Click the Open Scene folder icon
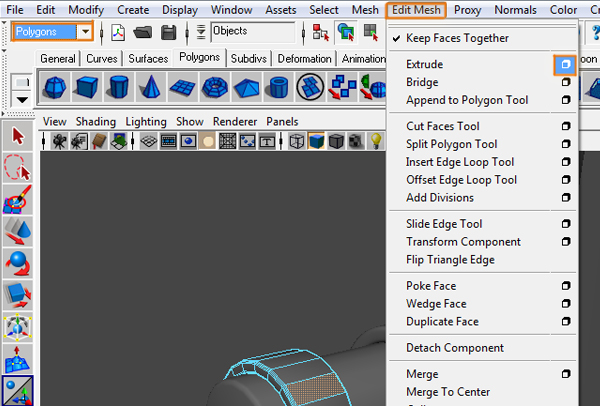This screenshot has height=406, width=600. tap(143, 32)
